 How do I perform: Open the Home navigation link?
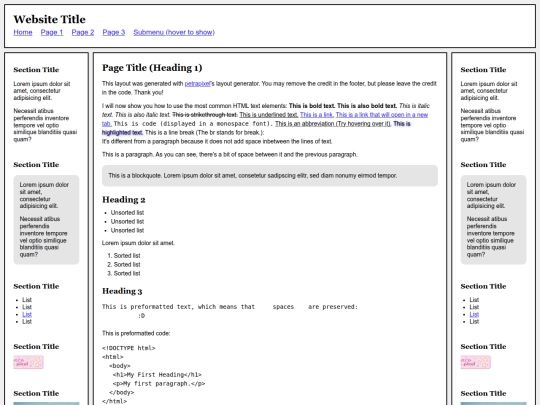pos(23,32)
